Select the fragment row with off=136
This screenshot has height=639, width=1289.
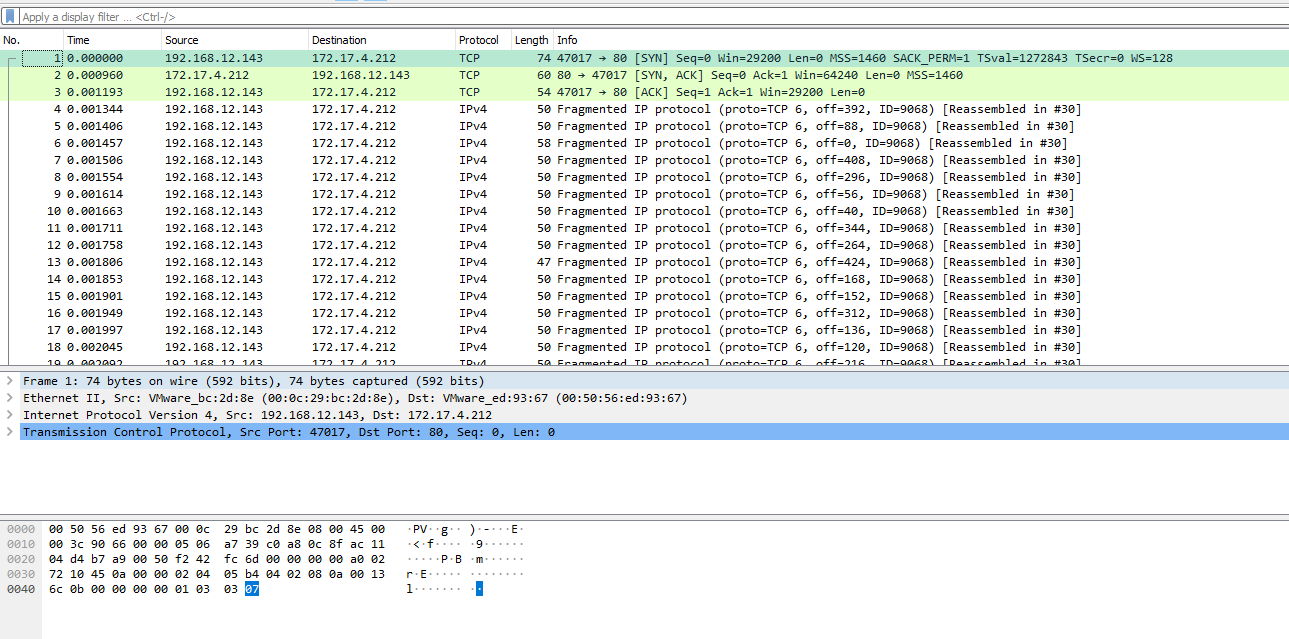[644, 330]
